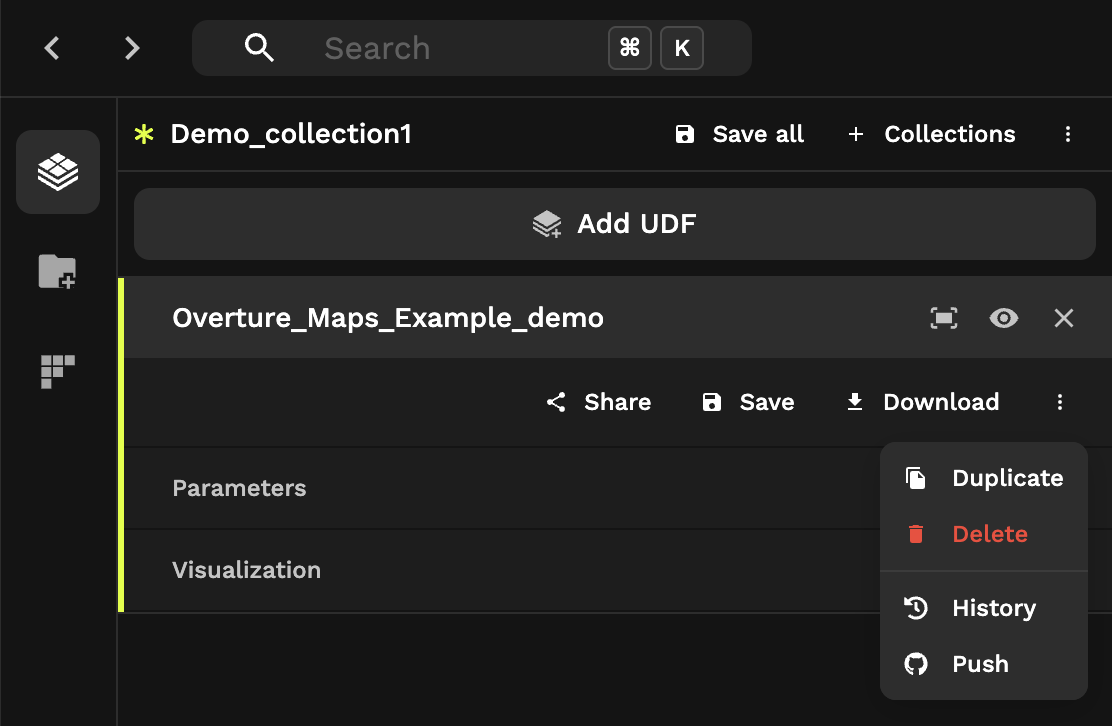Screen dimensions: 1112x726
Task: Click the GitHub Push icon in the menu
Action: (916, 664)
